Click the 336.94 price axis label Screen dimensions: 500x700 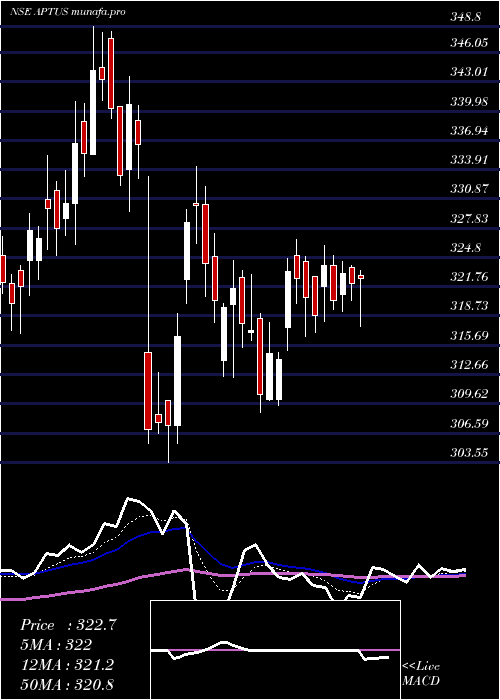469,131
